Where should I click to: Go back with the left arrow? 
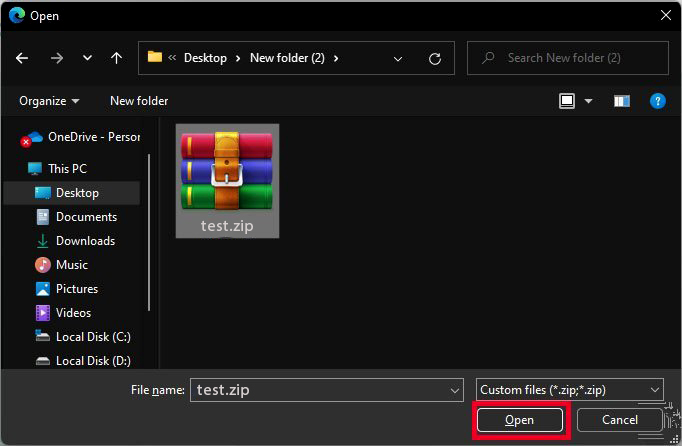click(x=22, y=58)
